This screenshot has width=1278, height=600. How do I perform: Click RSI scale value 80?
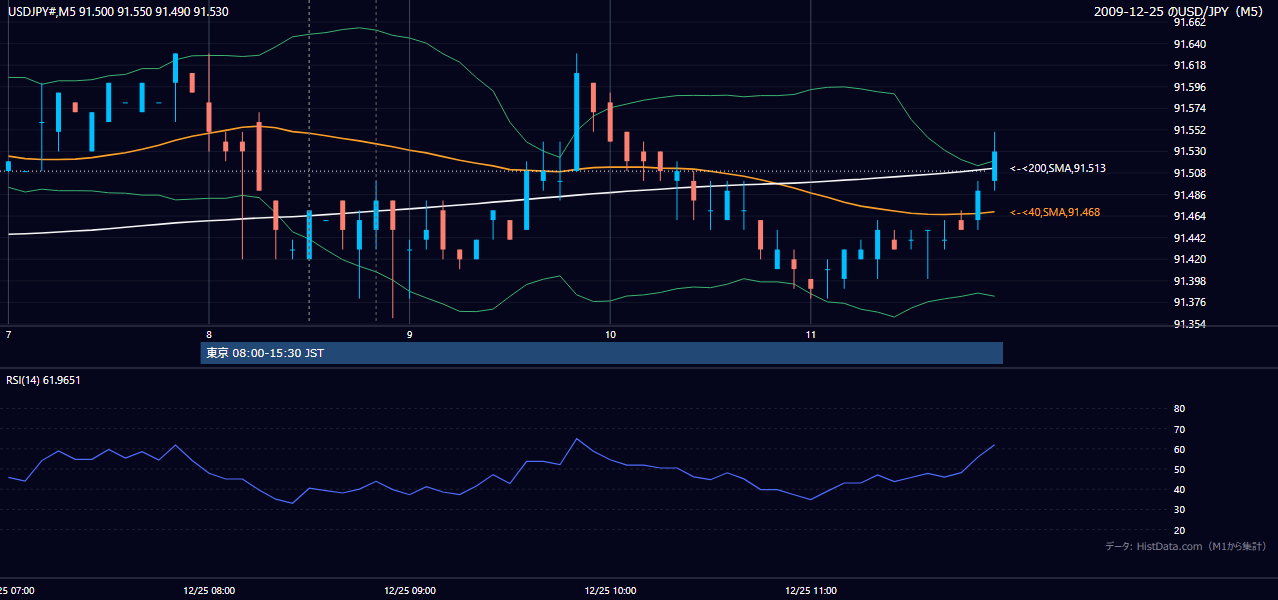(x=1179, y=409)
